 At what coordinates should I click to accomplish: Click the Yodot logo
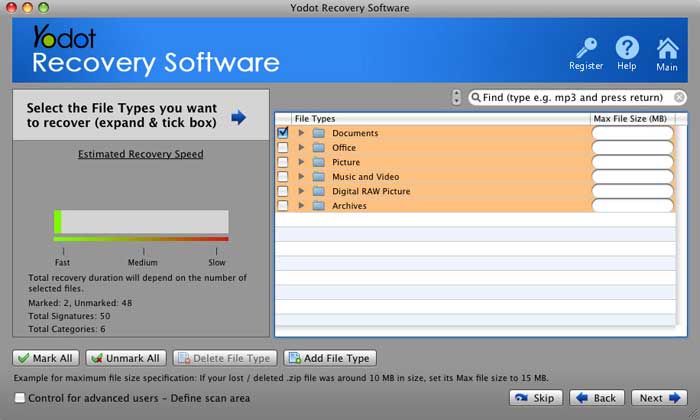tap(64, 37)
